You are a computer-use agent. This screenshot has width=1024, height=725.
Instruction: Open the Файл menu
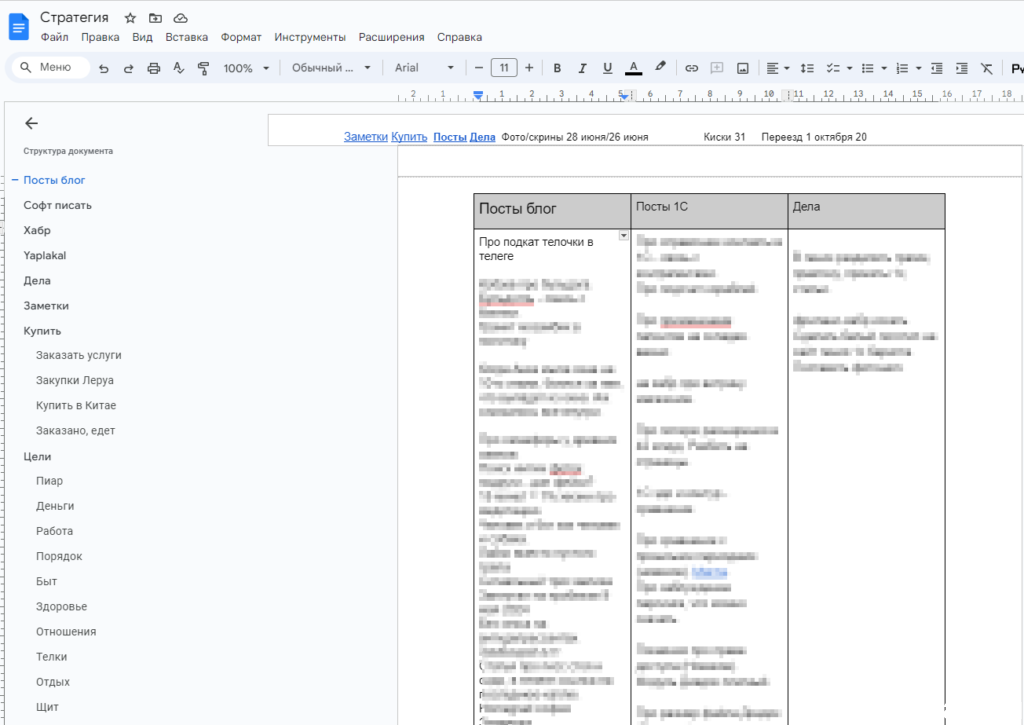pyautogui.click(x=55, y=37)
